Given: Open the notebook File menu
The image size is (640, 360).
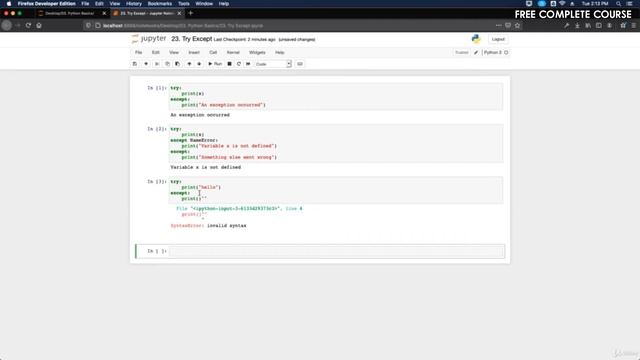Looking at the screenshot, I should [x=138, y=53].
